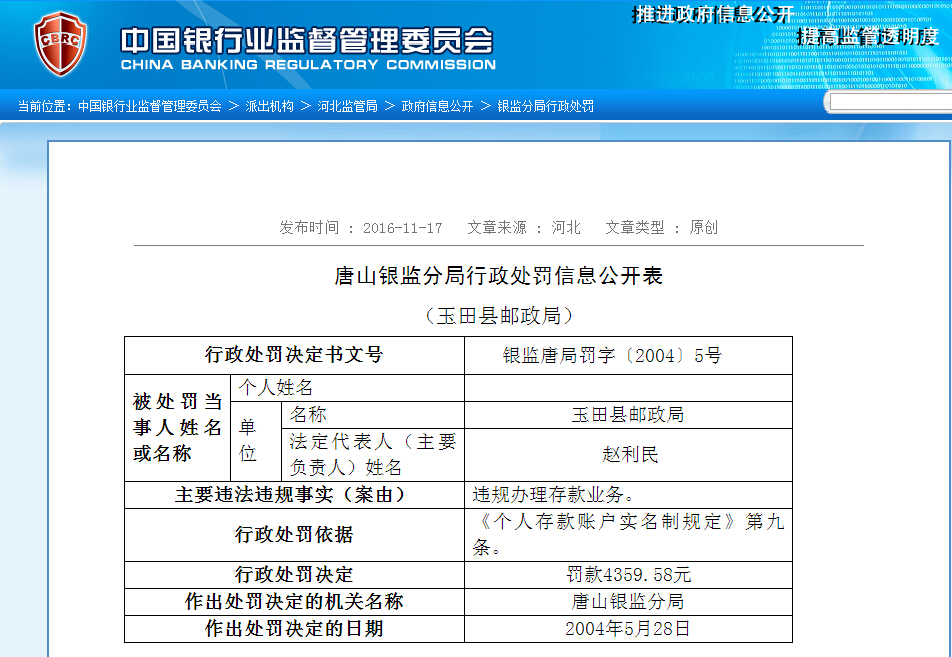Open 中国银行业监督管理委员会 breadcrumb link

150,106
